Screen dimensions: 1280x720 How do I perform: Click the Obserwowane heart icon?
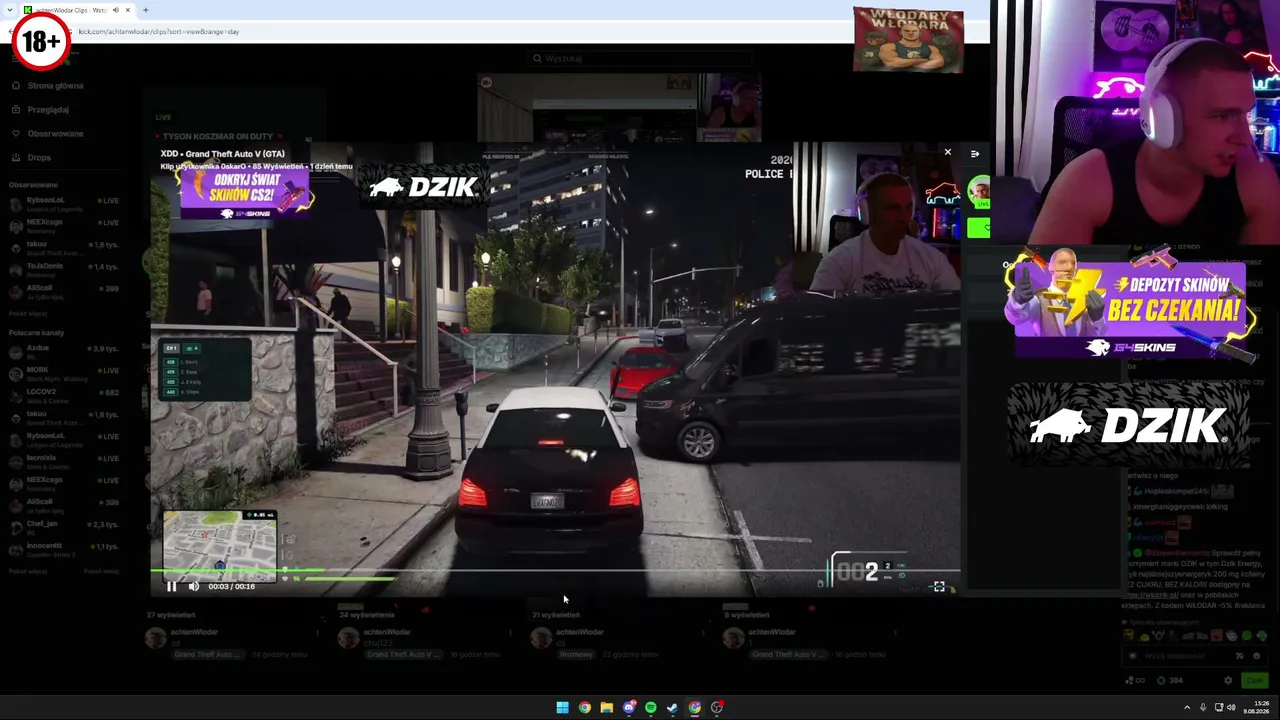15,134
